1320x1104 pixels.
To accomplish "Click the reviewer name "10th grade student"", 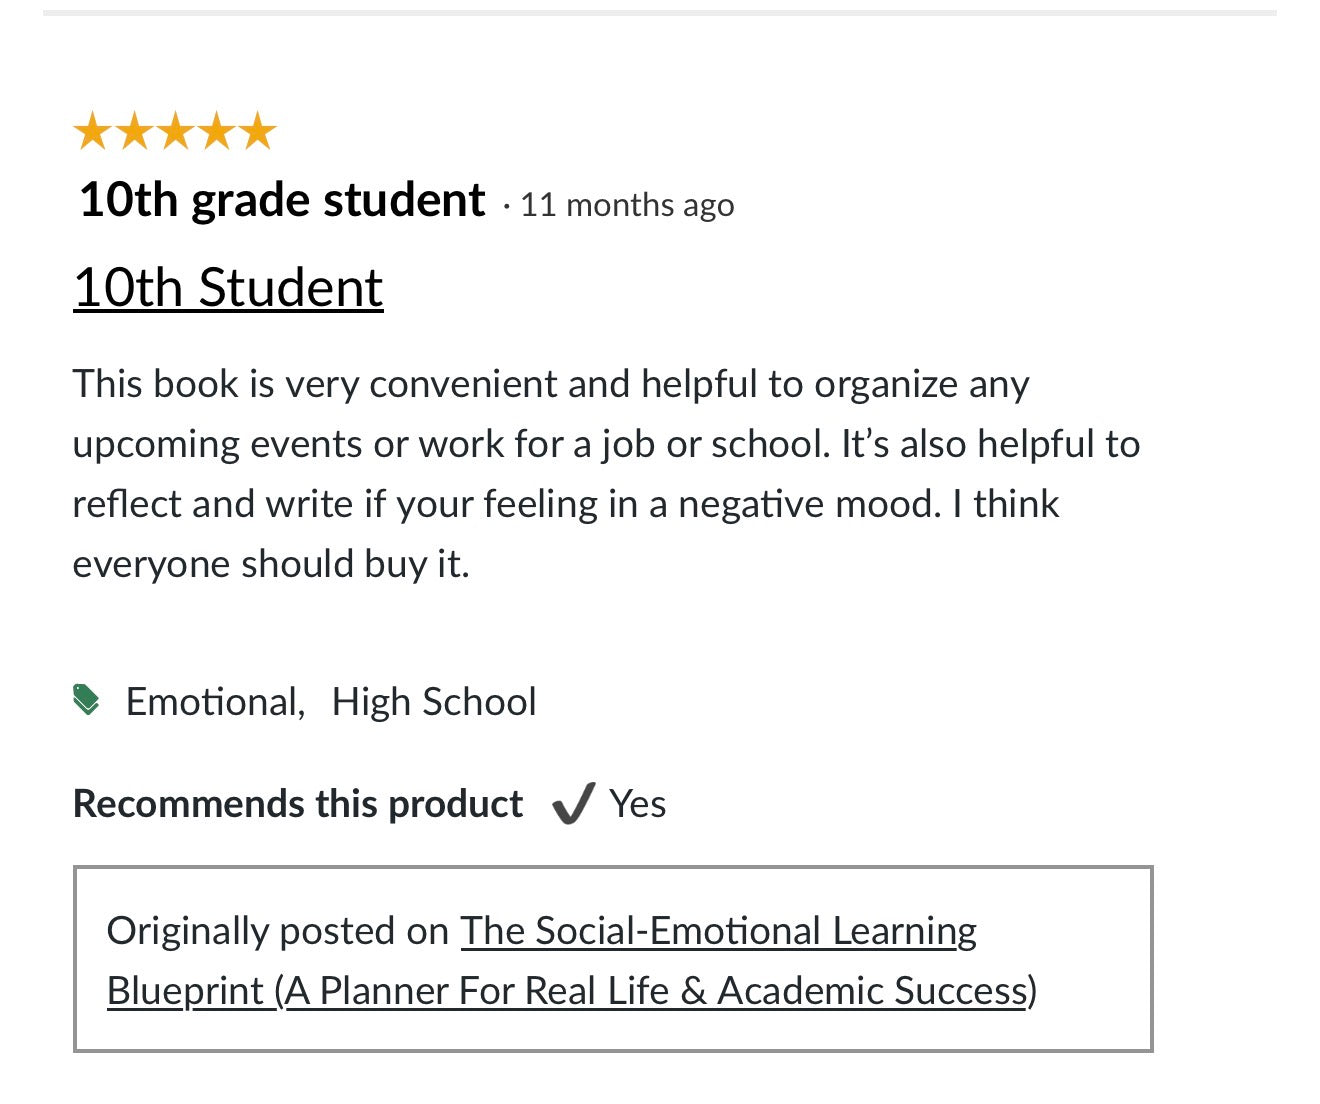I will click(282, 200).
